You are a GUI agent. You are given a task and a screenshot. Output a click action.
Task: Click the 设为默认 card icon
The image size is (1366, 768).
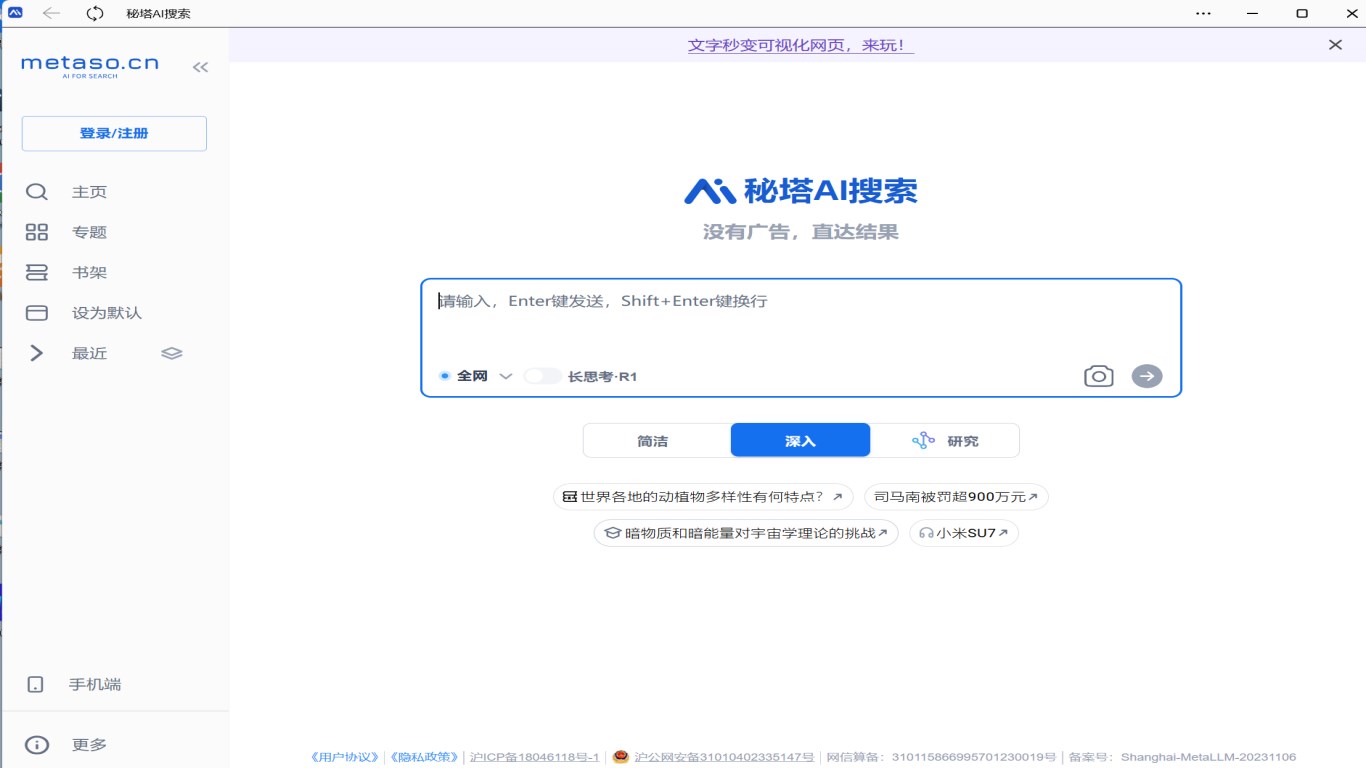36,313
